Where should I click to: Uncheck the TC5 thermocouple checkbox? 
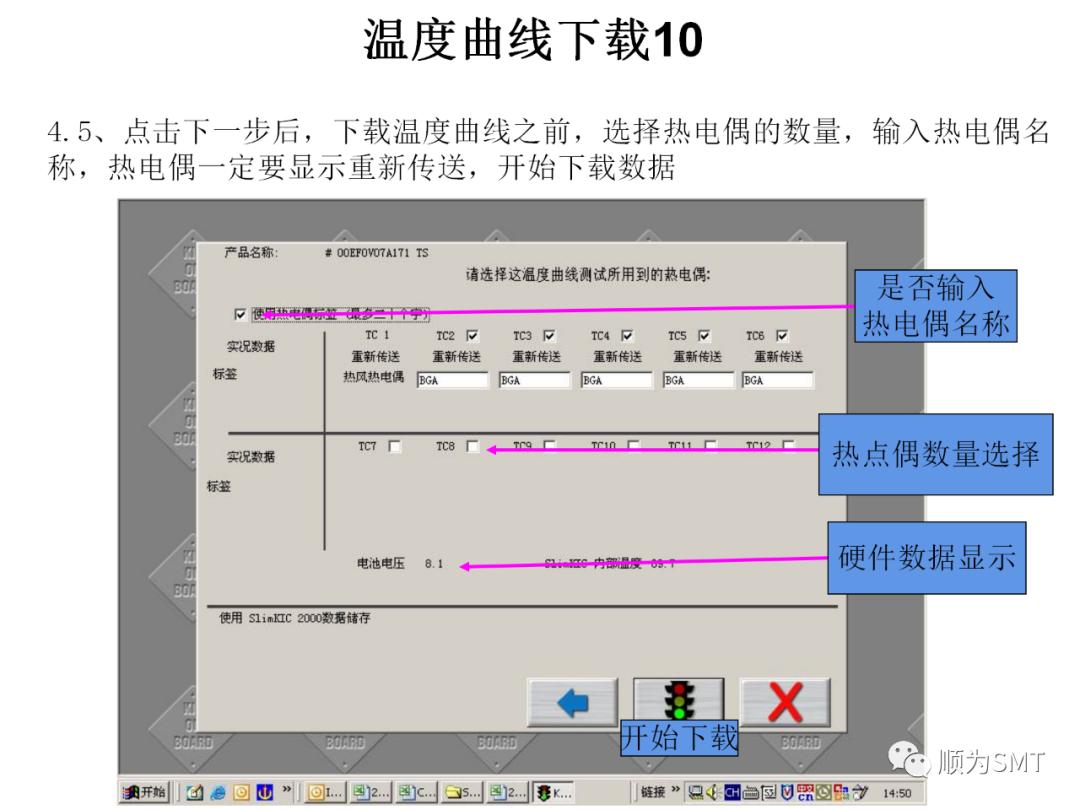pyautogui.click(x=704, y=335)
